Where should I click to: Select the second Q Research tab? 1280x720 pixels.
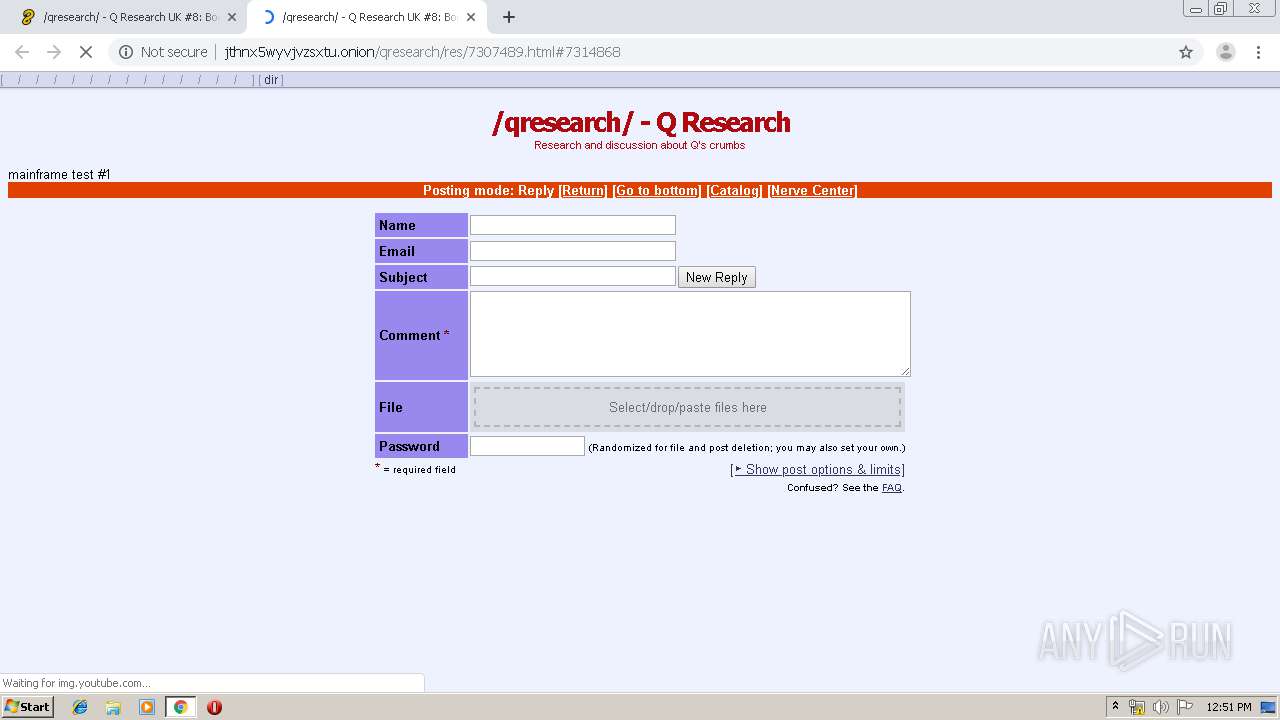[x=365, y=17]
